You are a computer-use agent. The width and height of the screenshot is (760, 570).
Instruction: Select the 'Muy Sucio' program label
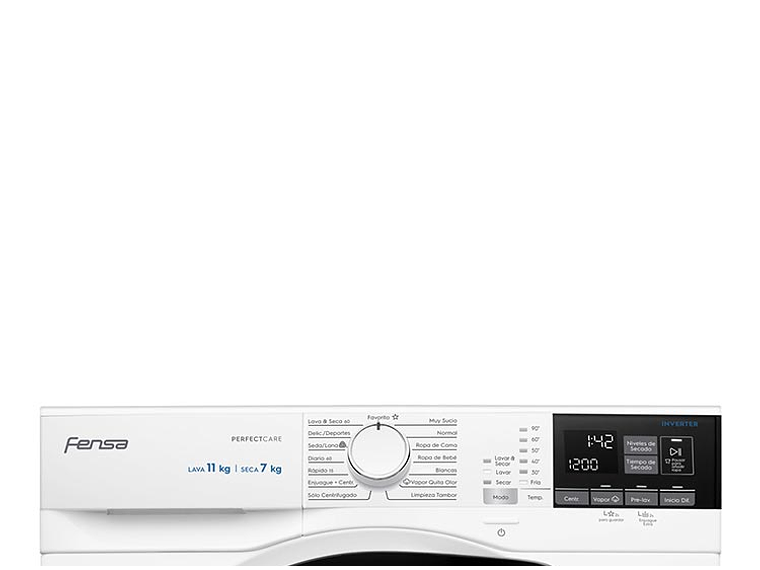tap(443, 421)
